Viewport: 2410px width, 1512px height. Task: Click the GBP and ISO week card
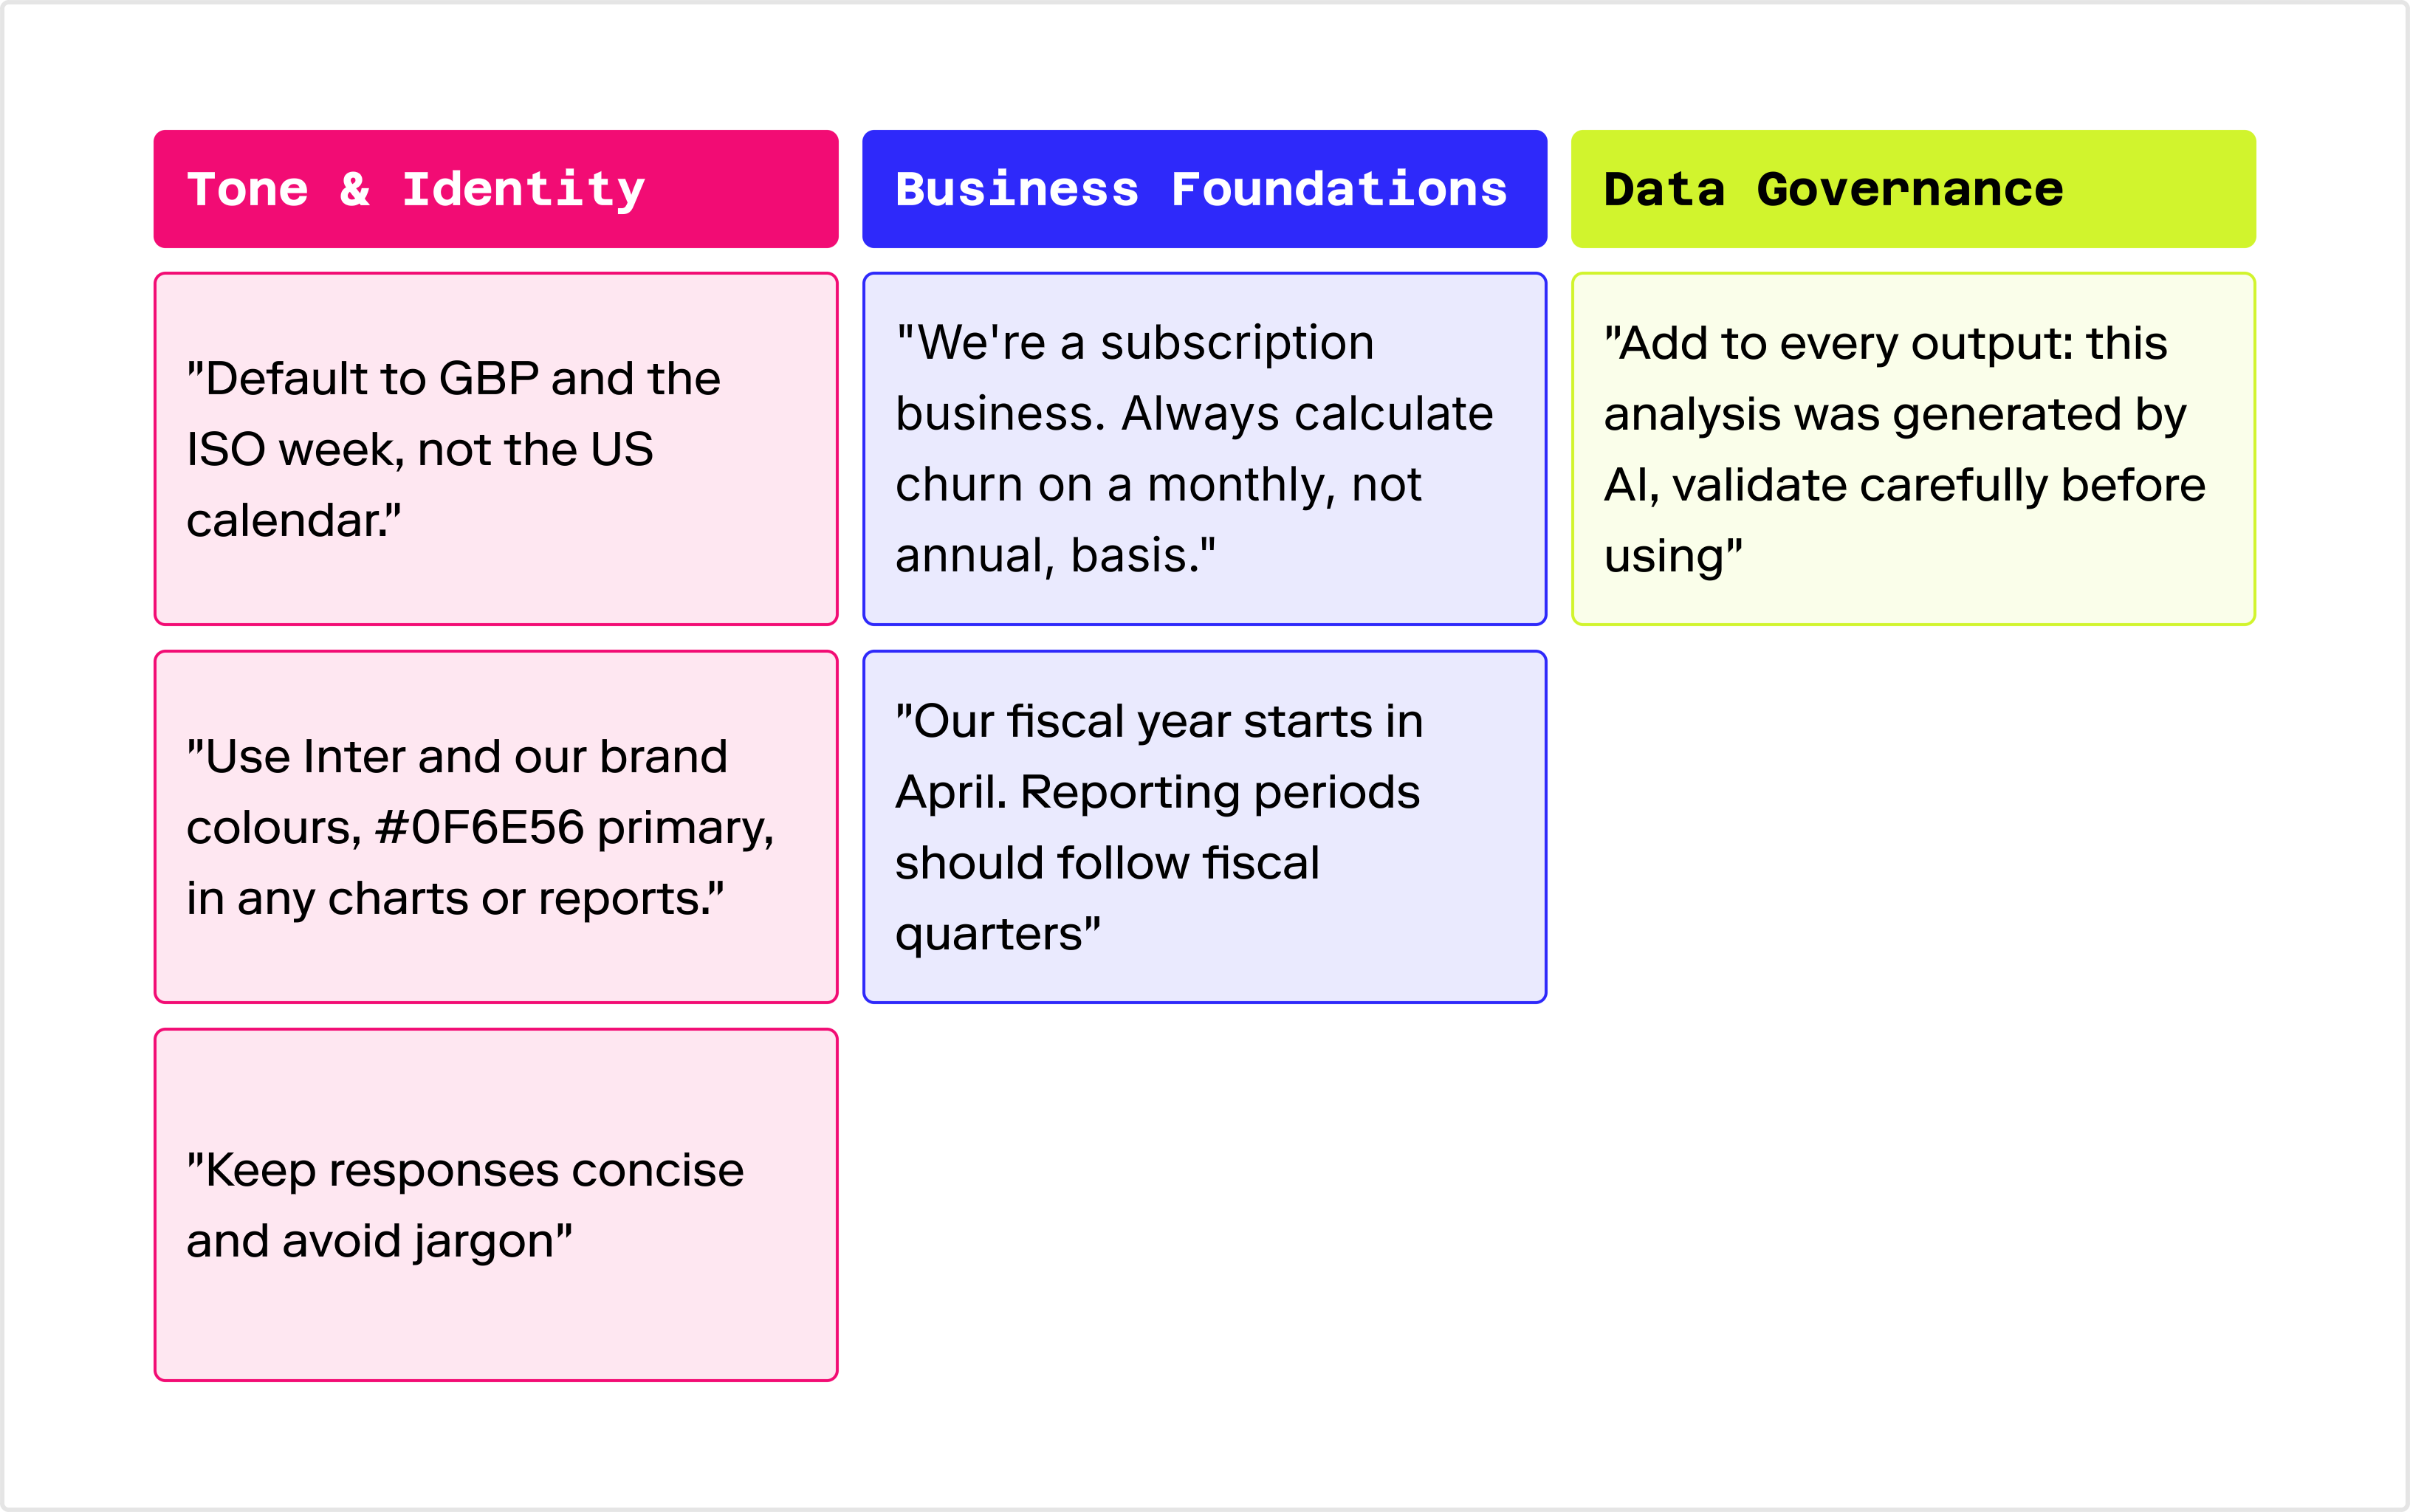[x=496, y=449]
